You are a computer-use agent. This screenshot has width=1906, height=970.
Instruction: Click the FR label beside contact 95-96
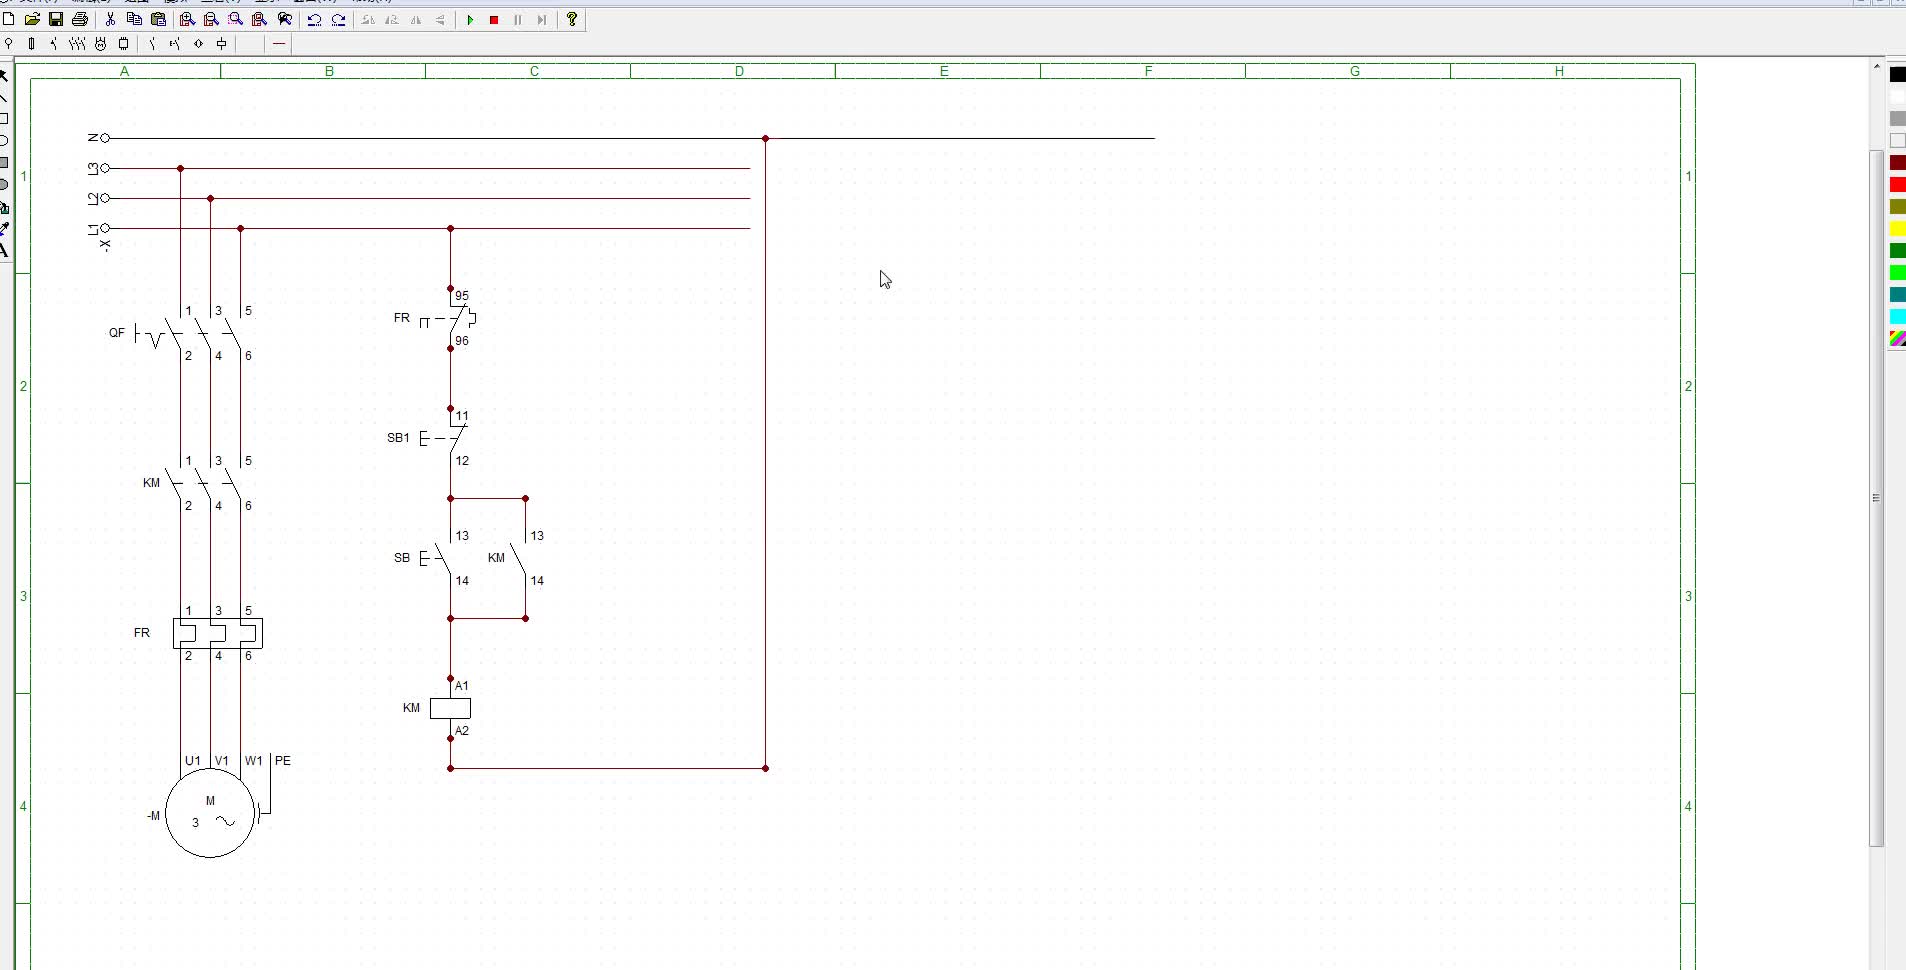(402, 318)
